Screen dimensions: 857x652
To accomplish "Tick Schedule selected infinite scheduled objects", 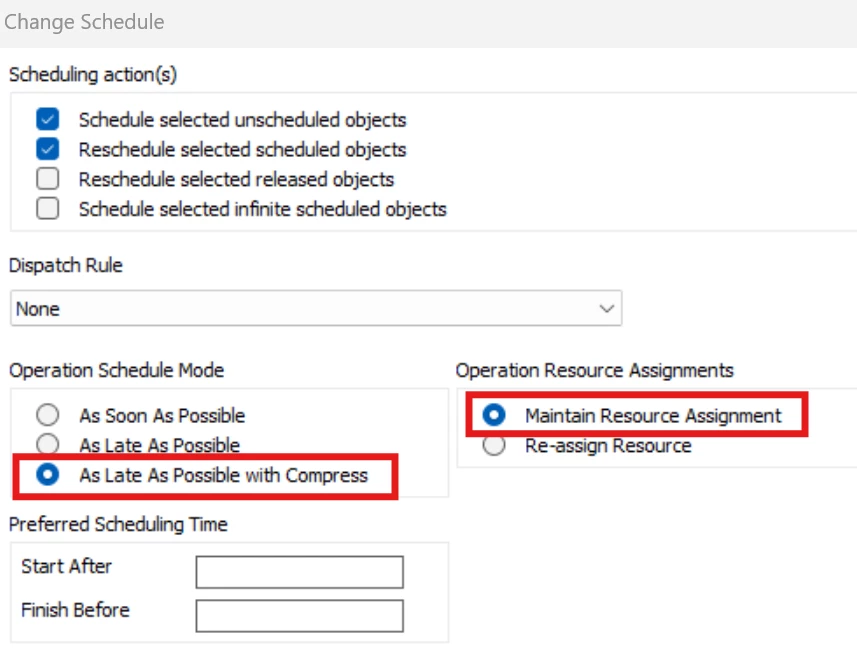I will click(x=47, y=210).
